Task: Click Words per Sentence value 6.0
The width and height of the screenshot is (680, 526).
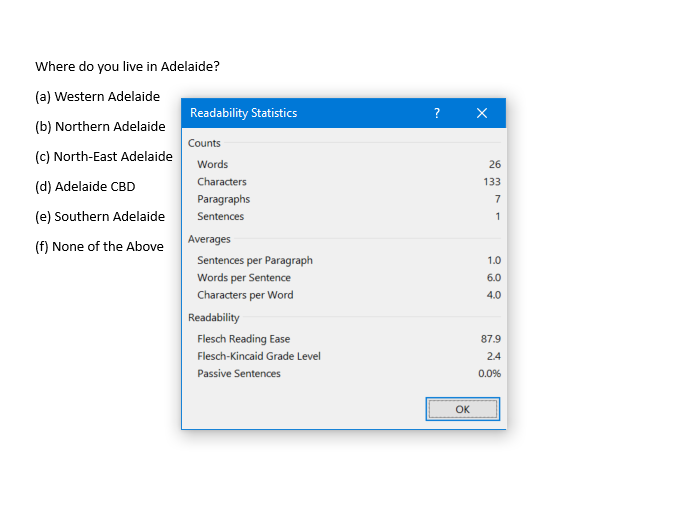Action: 494,278
